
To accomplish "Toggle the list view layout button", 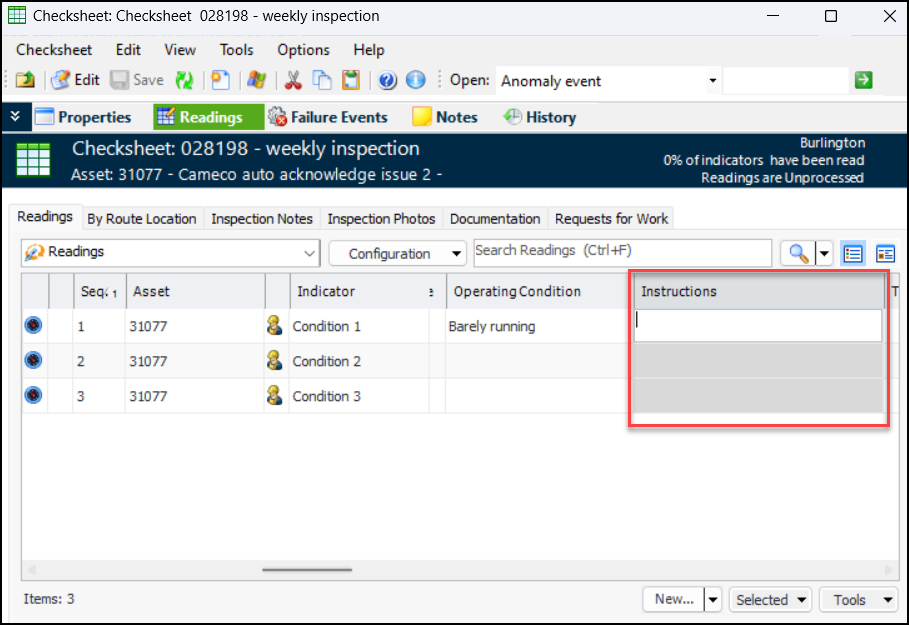I will (853, 254).
